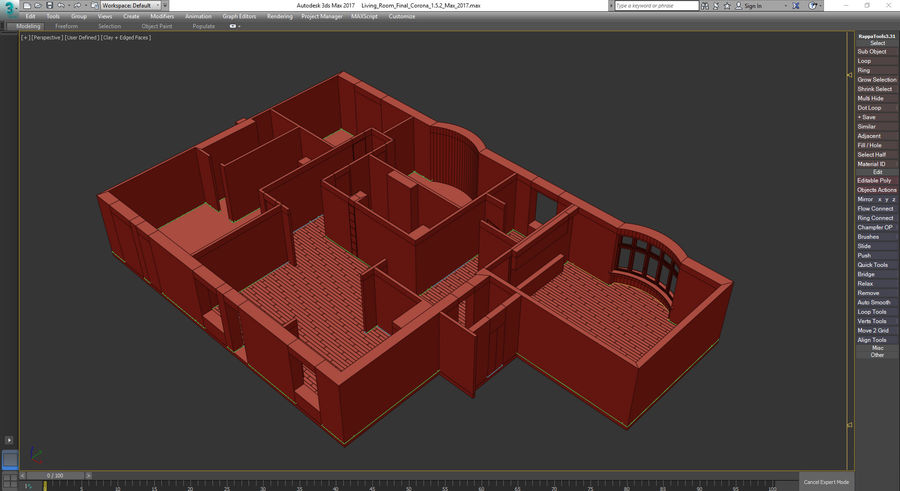
Task: Click the Open File icon
Action: coord(38,5)
